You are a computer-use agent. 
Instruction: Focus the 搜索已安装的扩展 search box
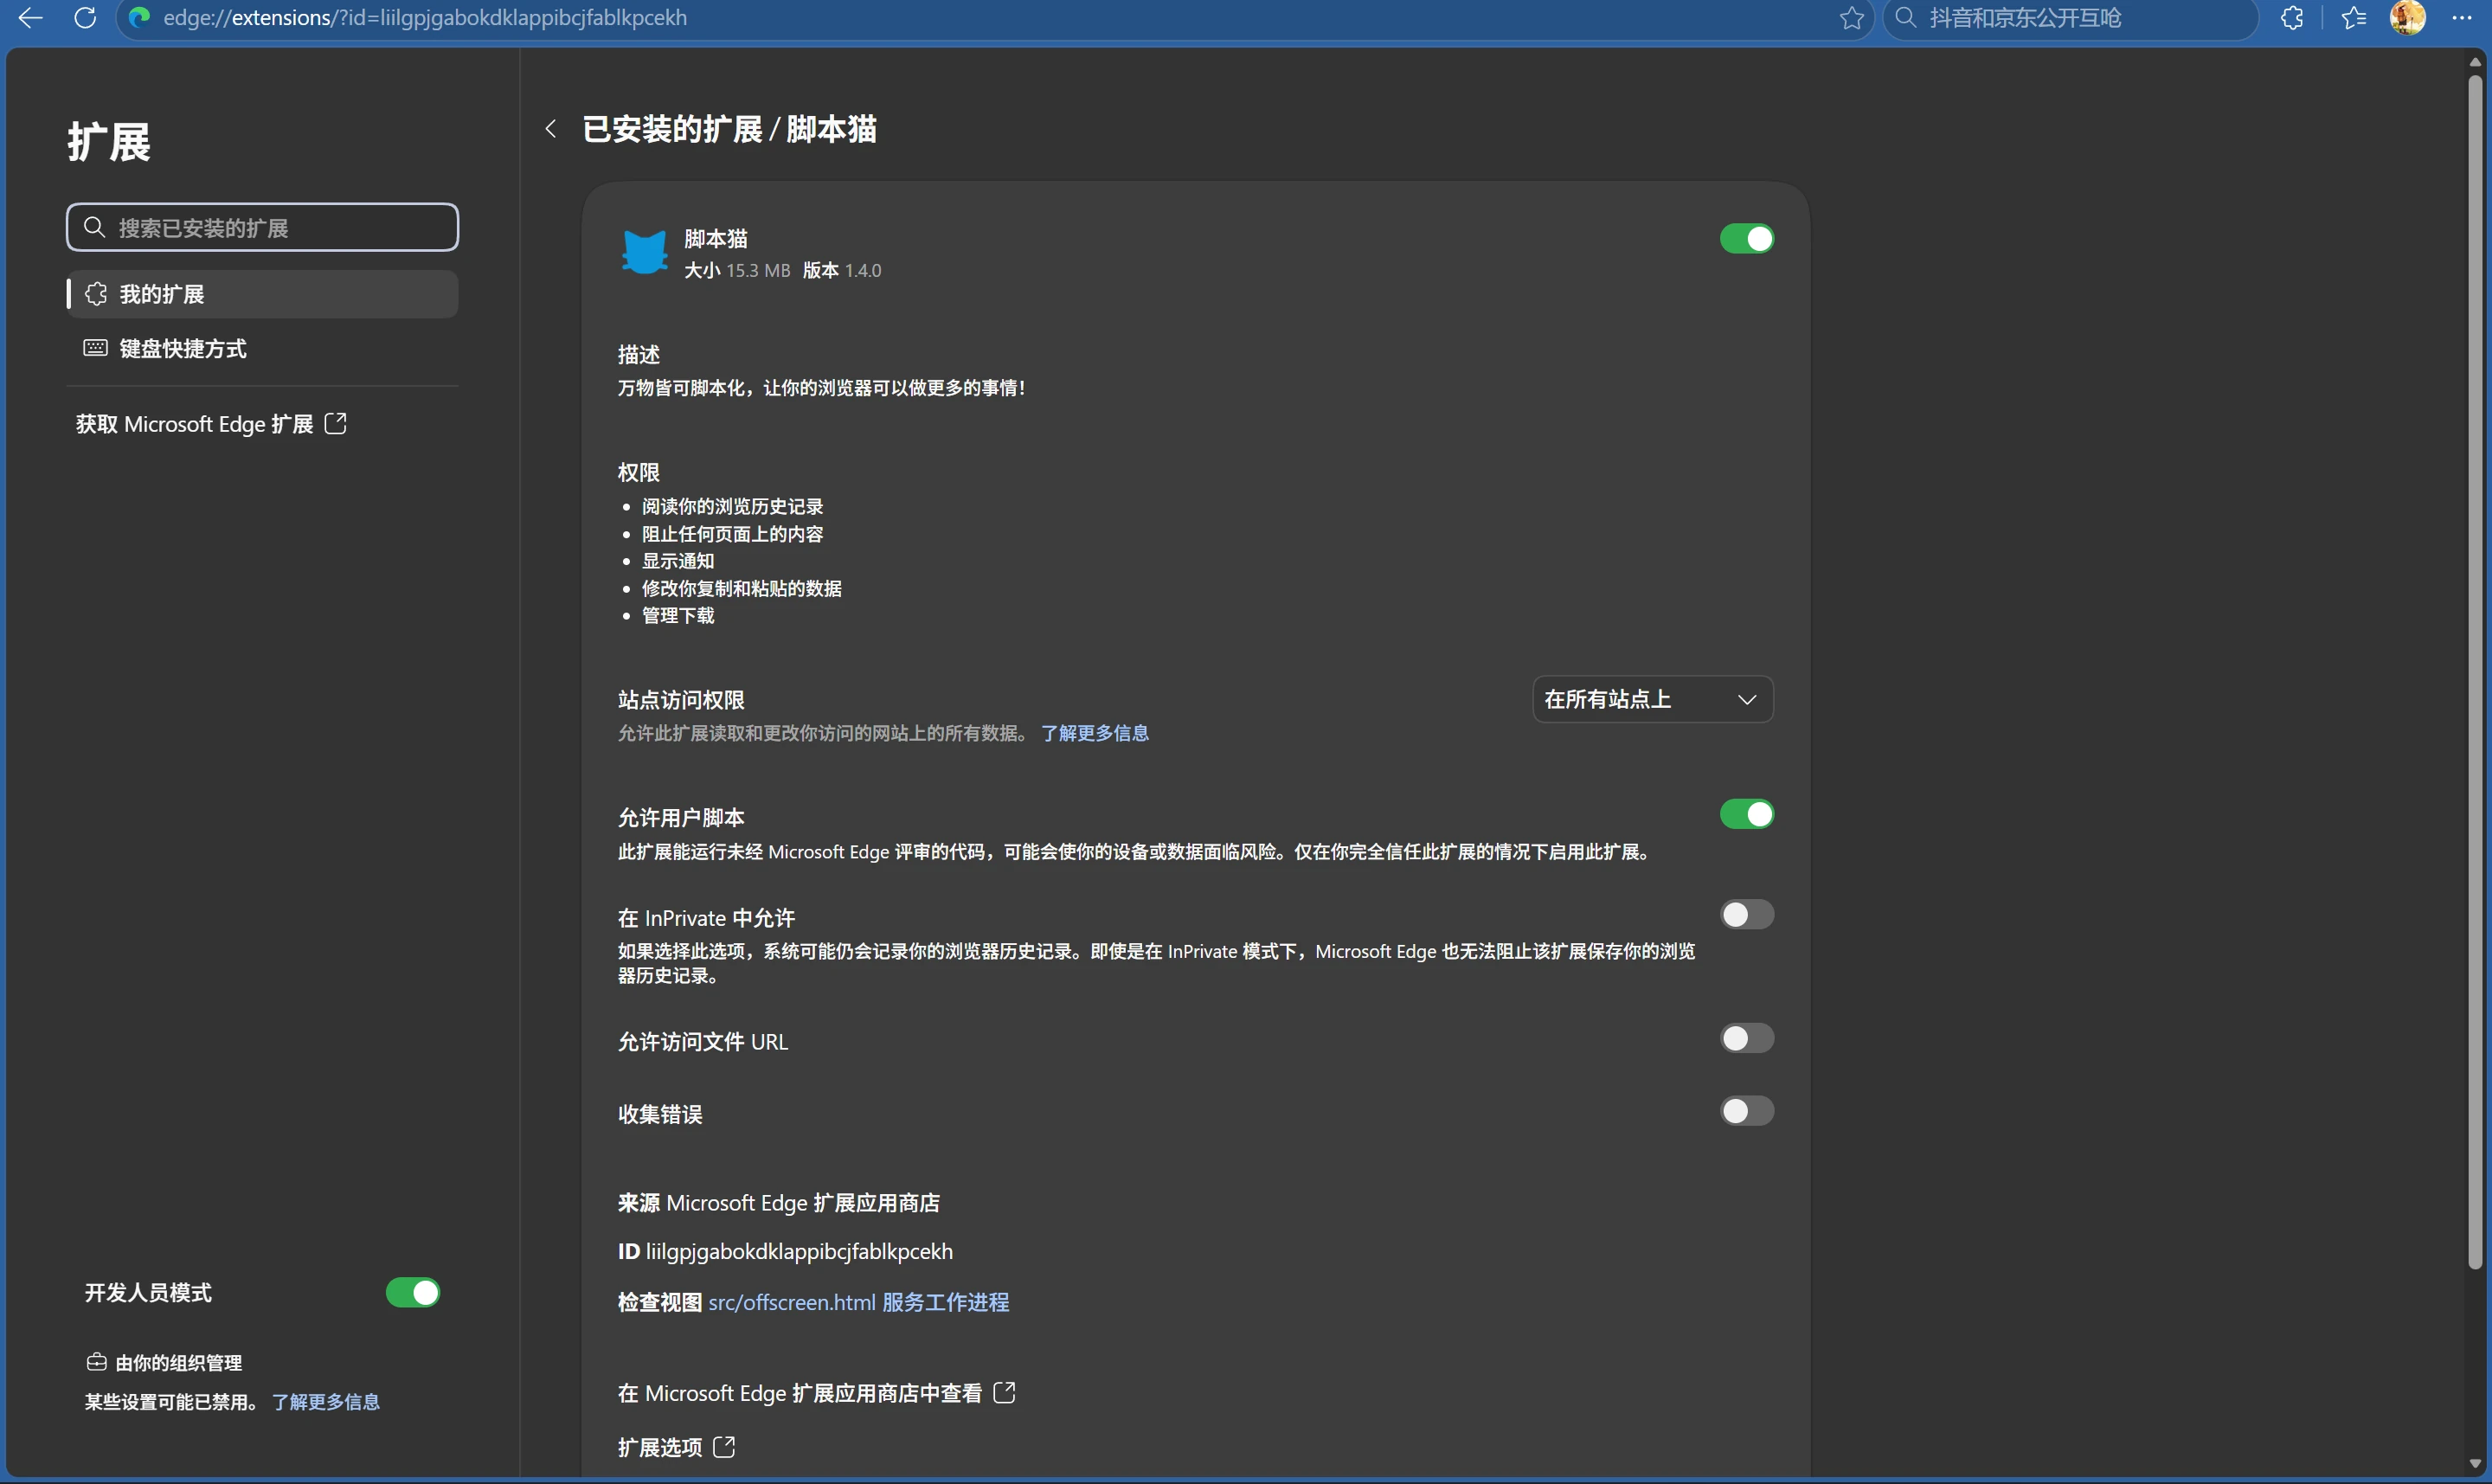pyautogui.click(x=263, y=227)
